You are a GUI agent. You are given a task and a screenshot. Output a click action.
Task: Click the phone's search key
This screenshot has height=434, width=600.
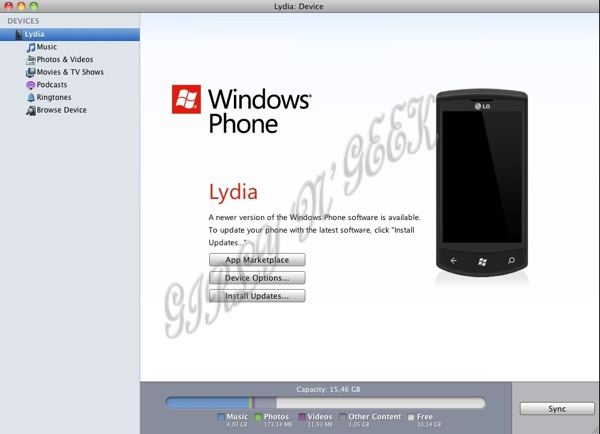click(511, 261)
